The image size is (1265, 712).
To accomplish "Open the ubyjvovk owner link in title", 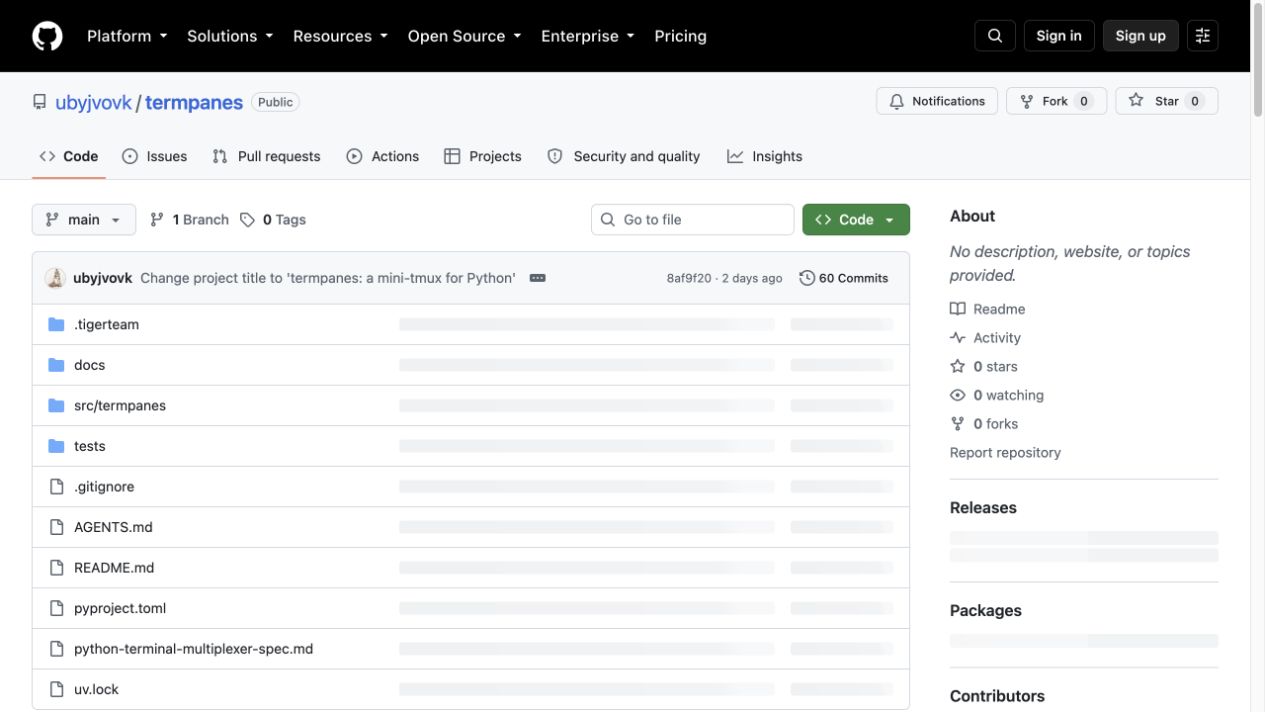I will pyautogui.click(x=93, y=102).
